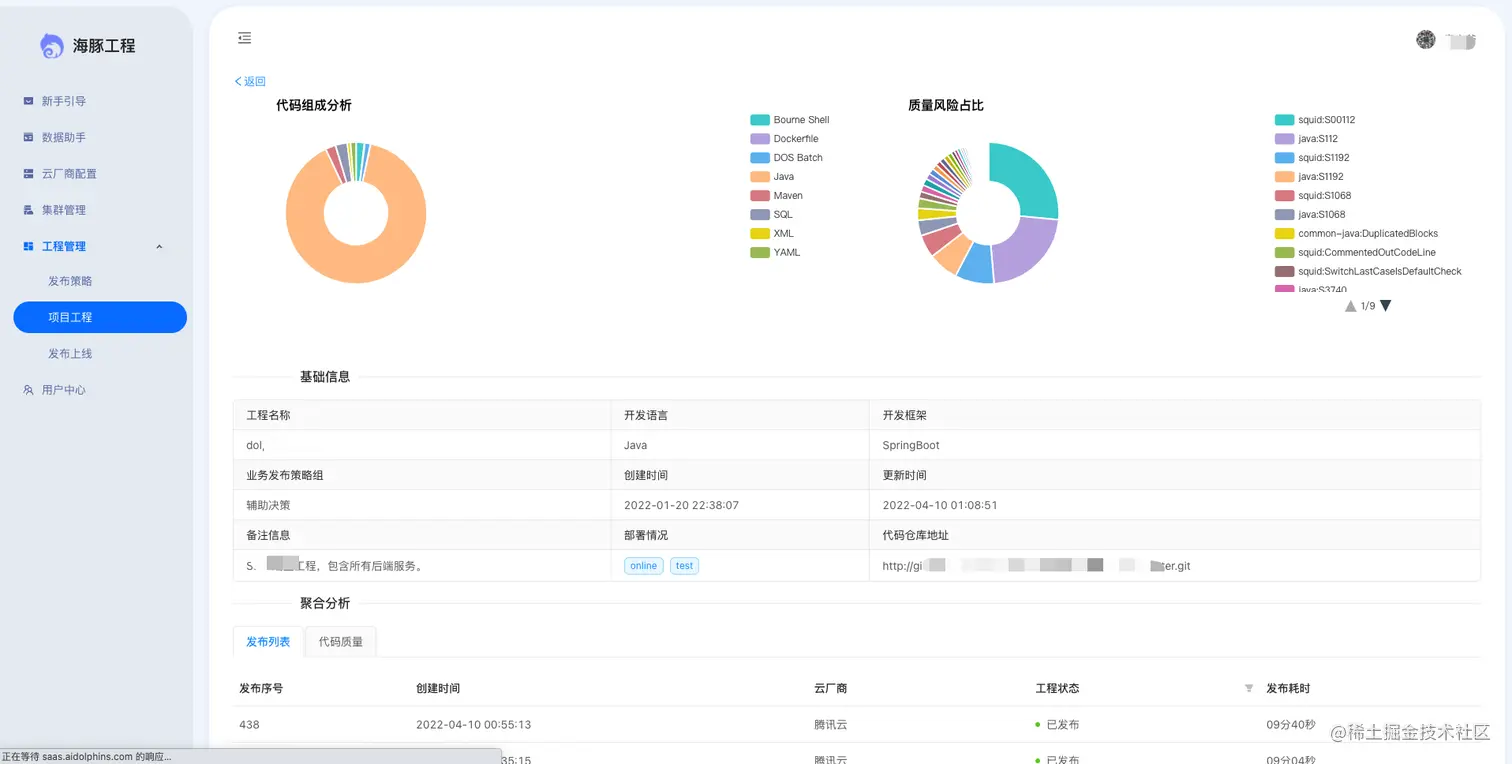Toggle the Maven legend entry

(x=777, y=196)
